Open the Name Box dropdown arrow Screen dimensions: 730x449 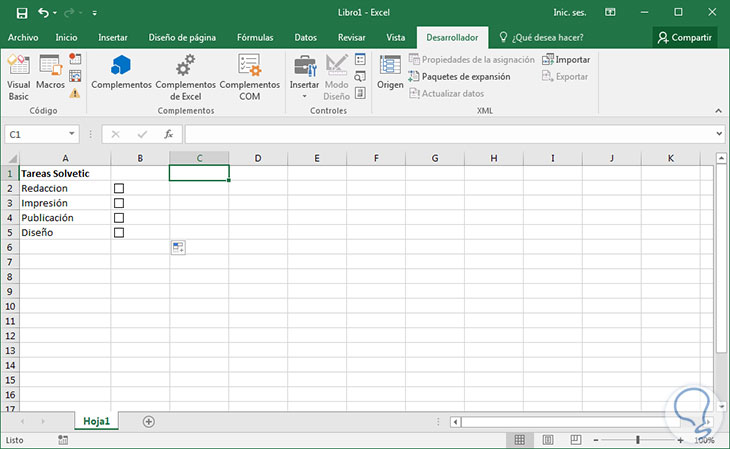click(72, 134)
